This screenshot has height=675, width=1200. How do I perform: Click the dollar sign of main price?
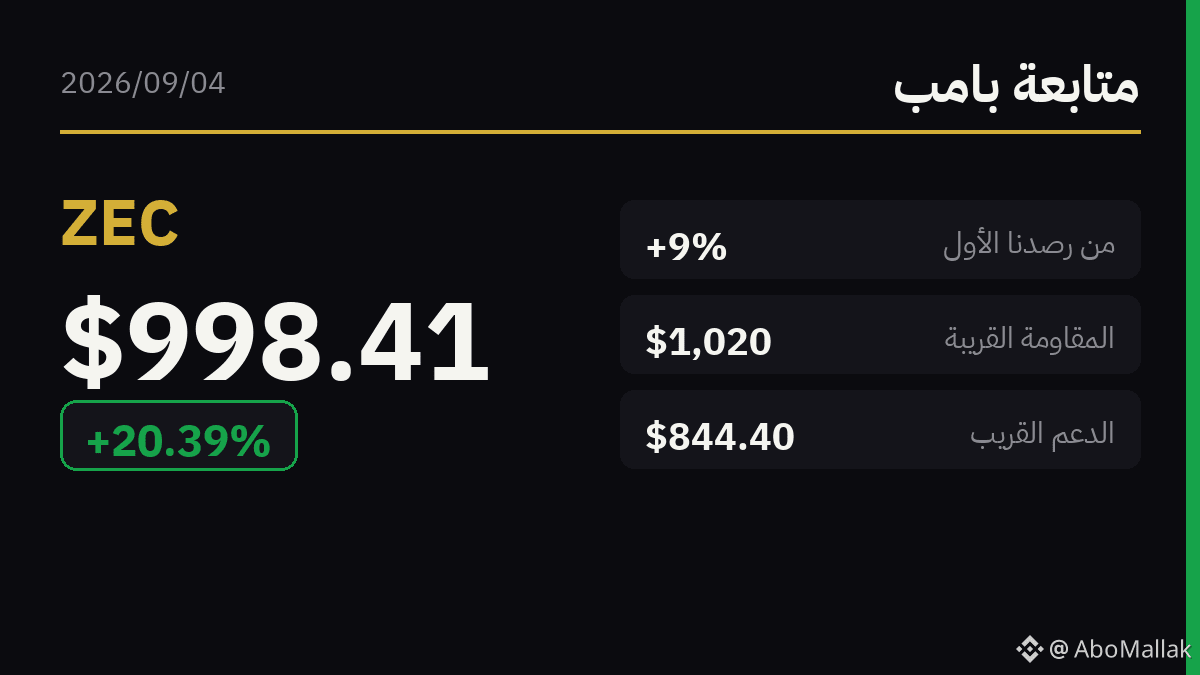click(94, 342)
